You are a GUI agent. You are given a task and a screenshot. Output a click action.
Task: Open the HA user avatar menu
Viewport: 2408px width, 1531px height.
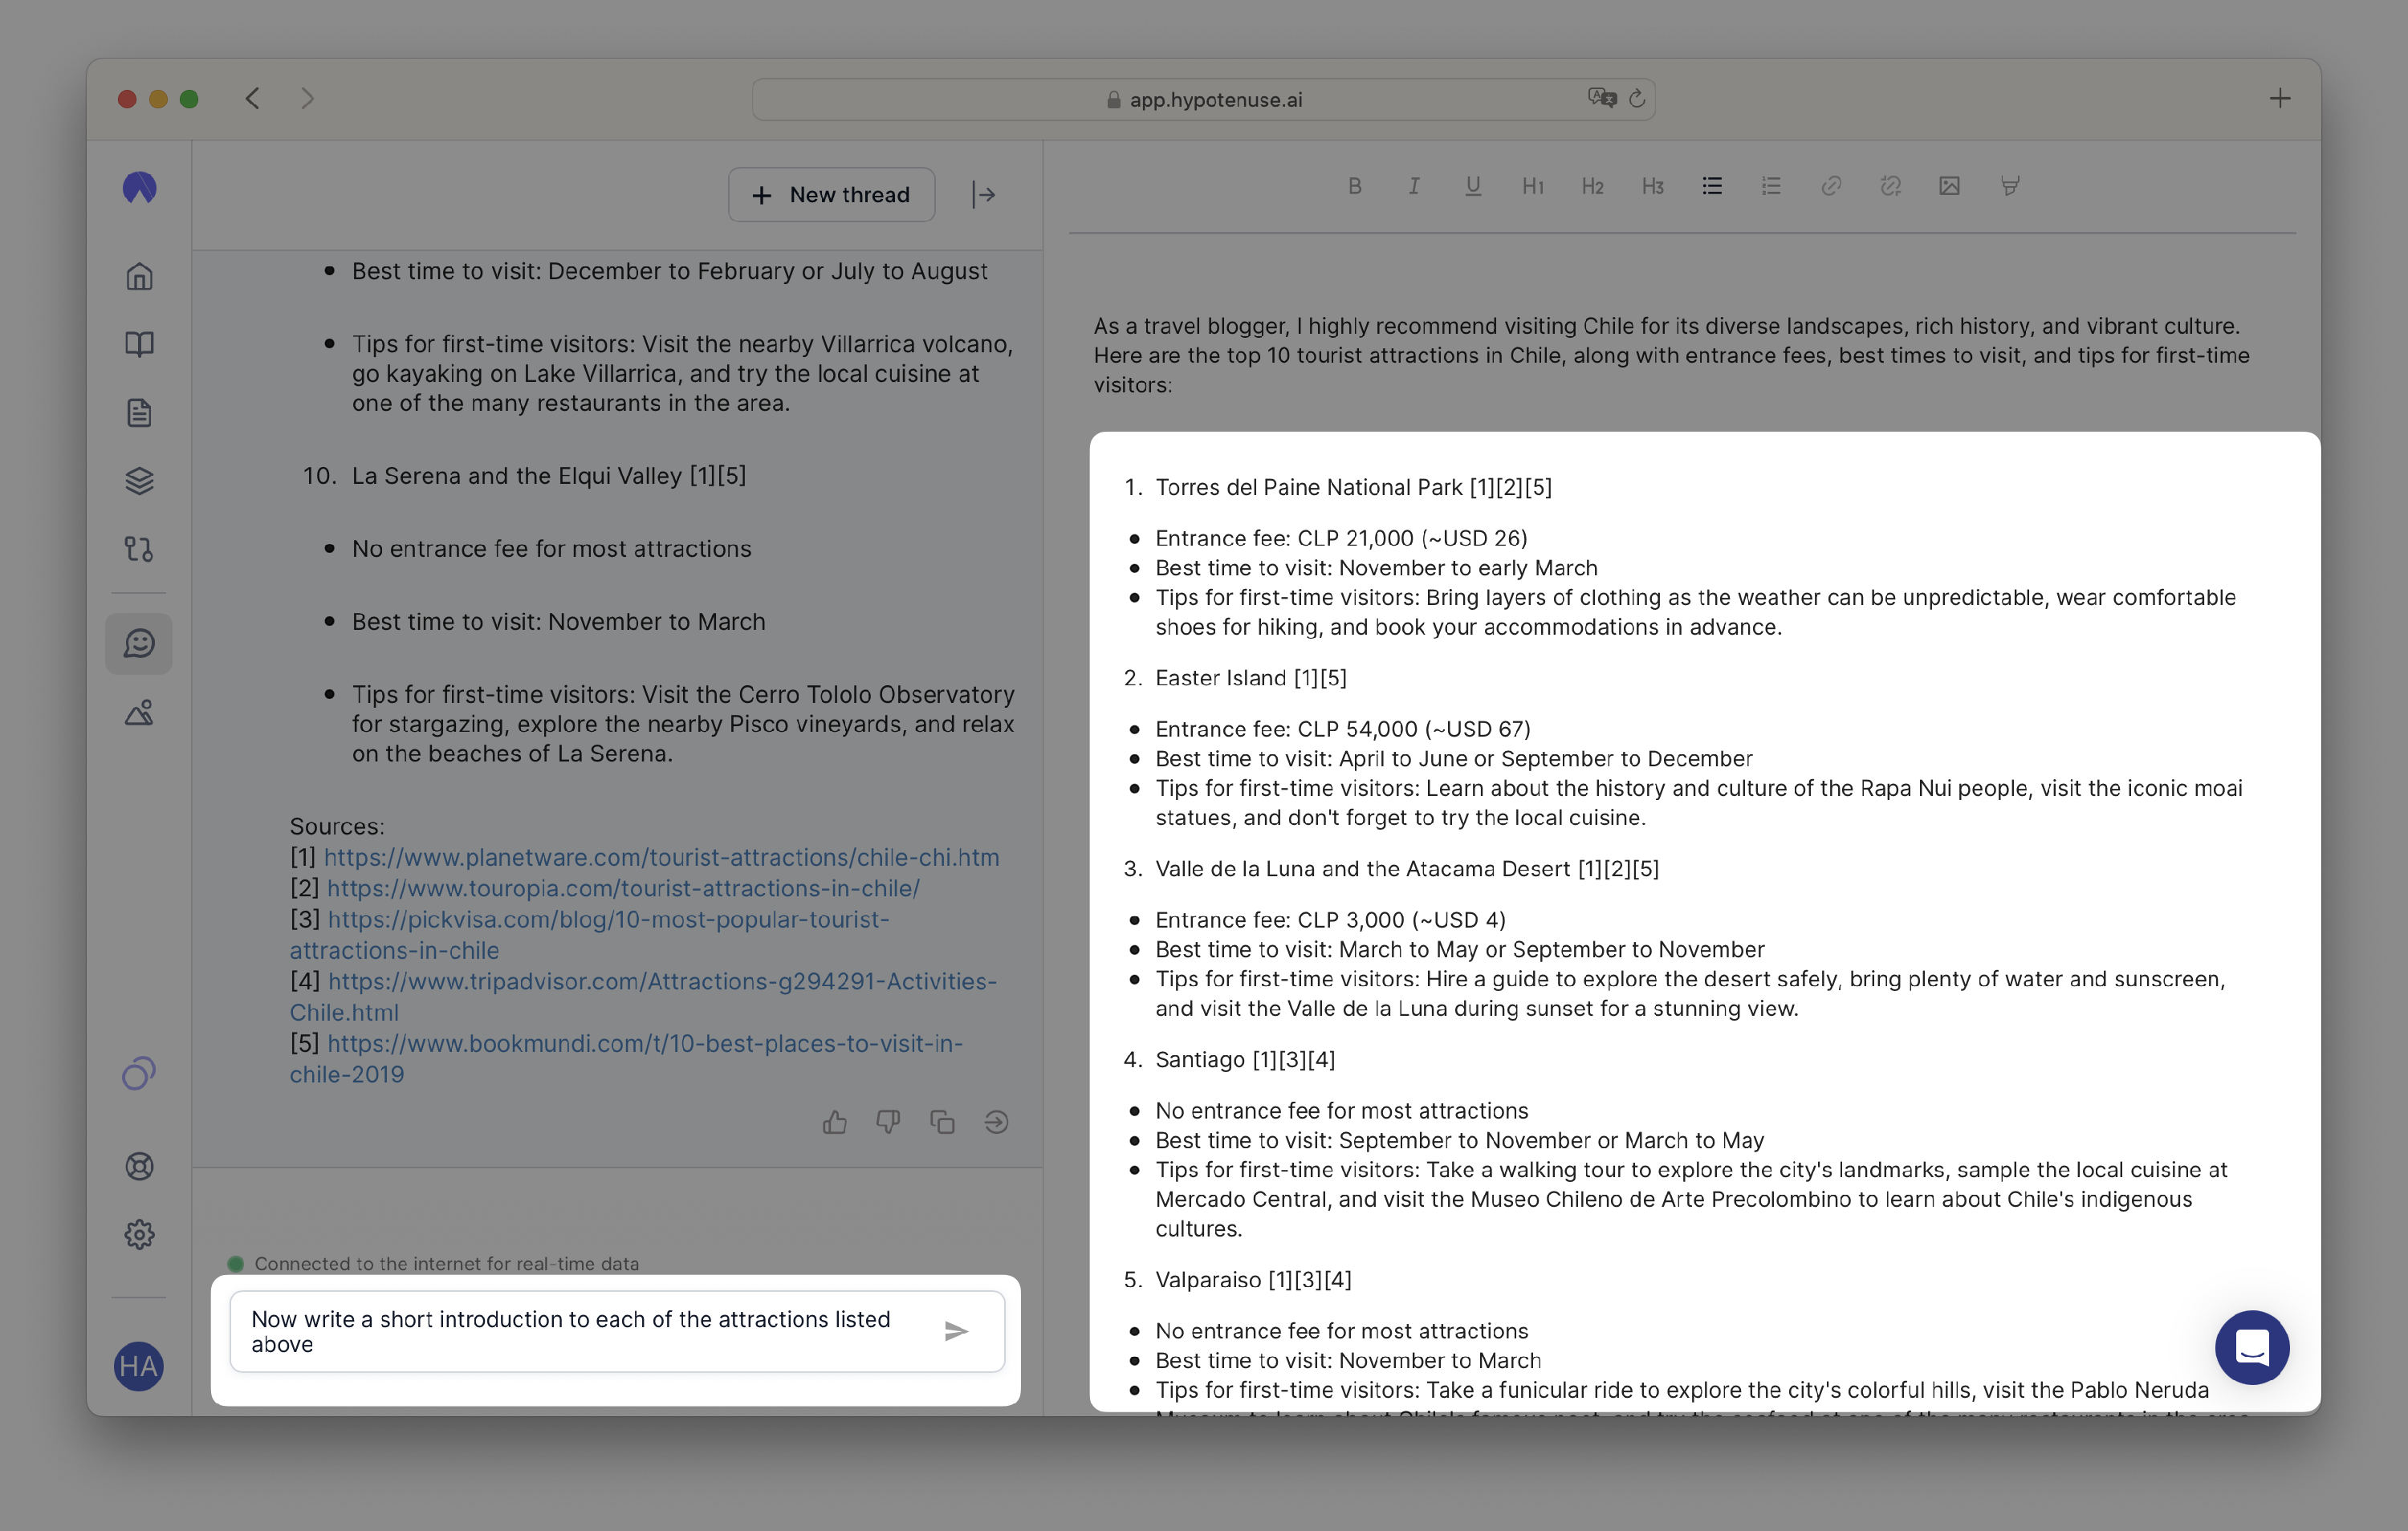coord(139,1366)
